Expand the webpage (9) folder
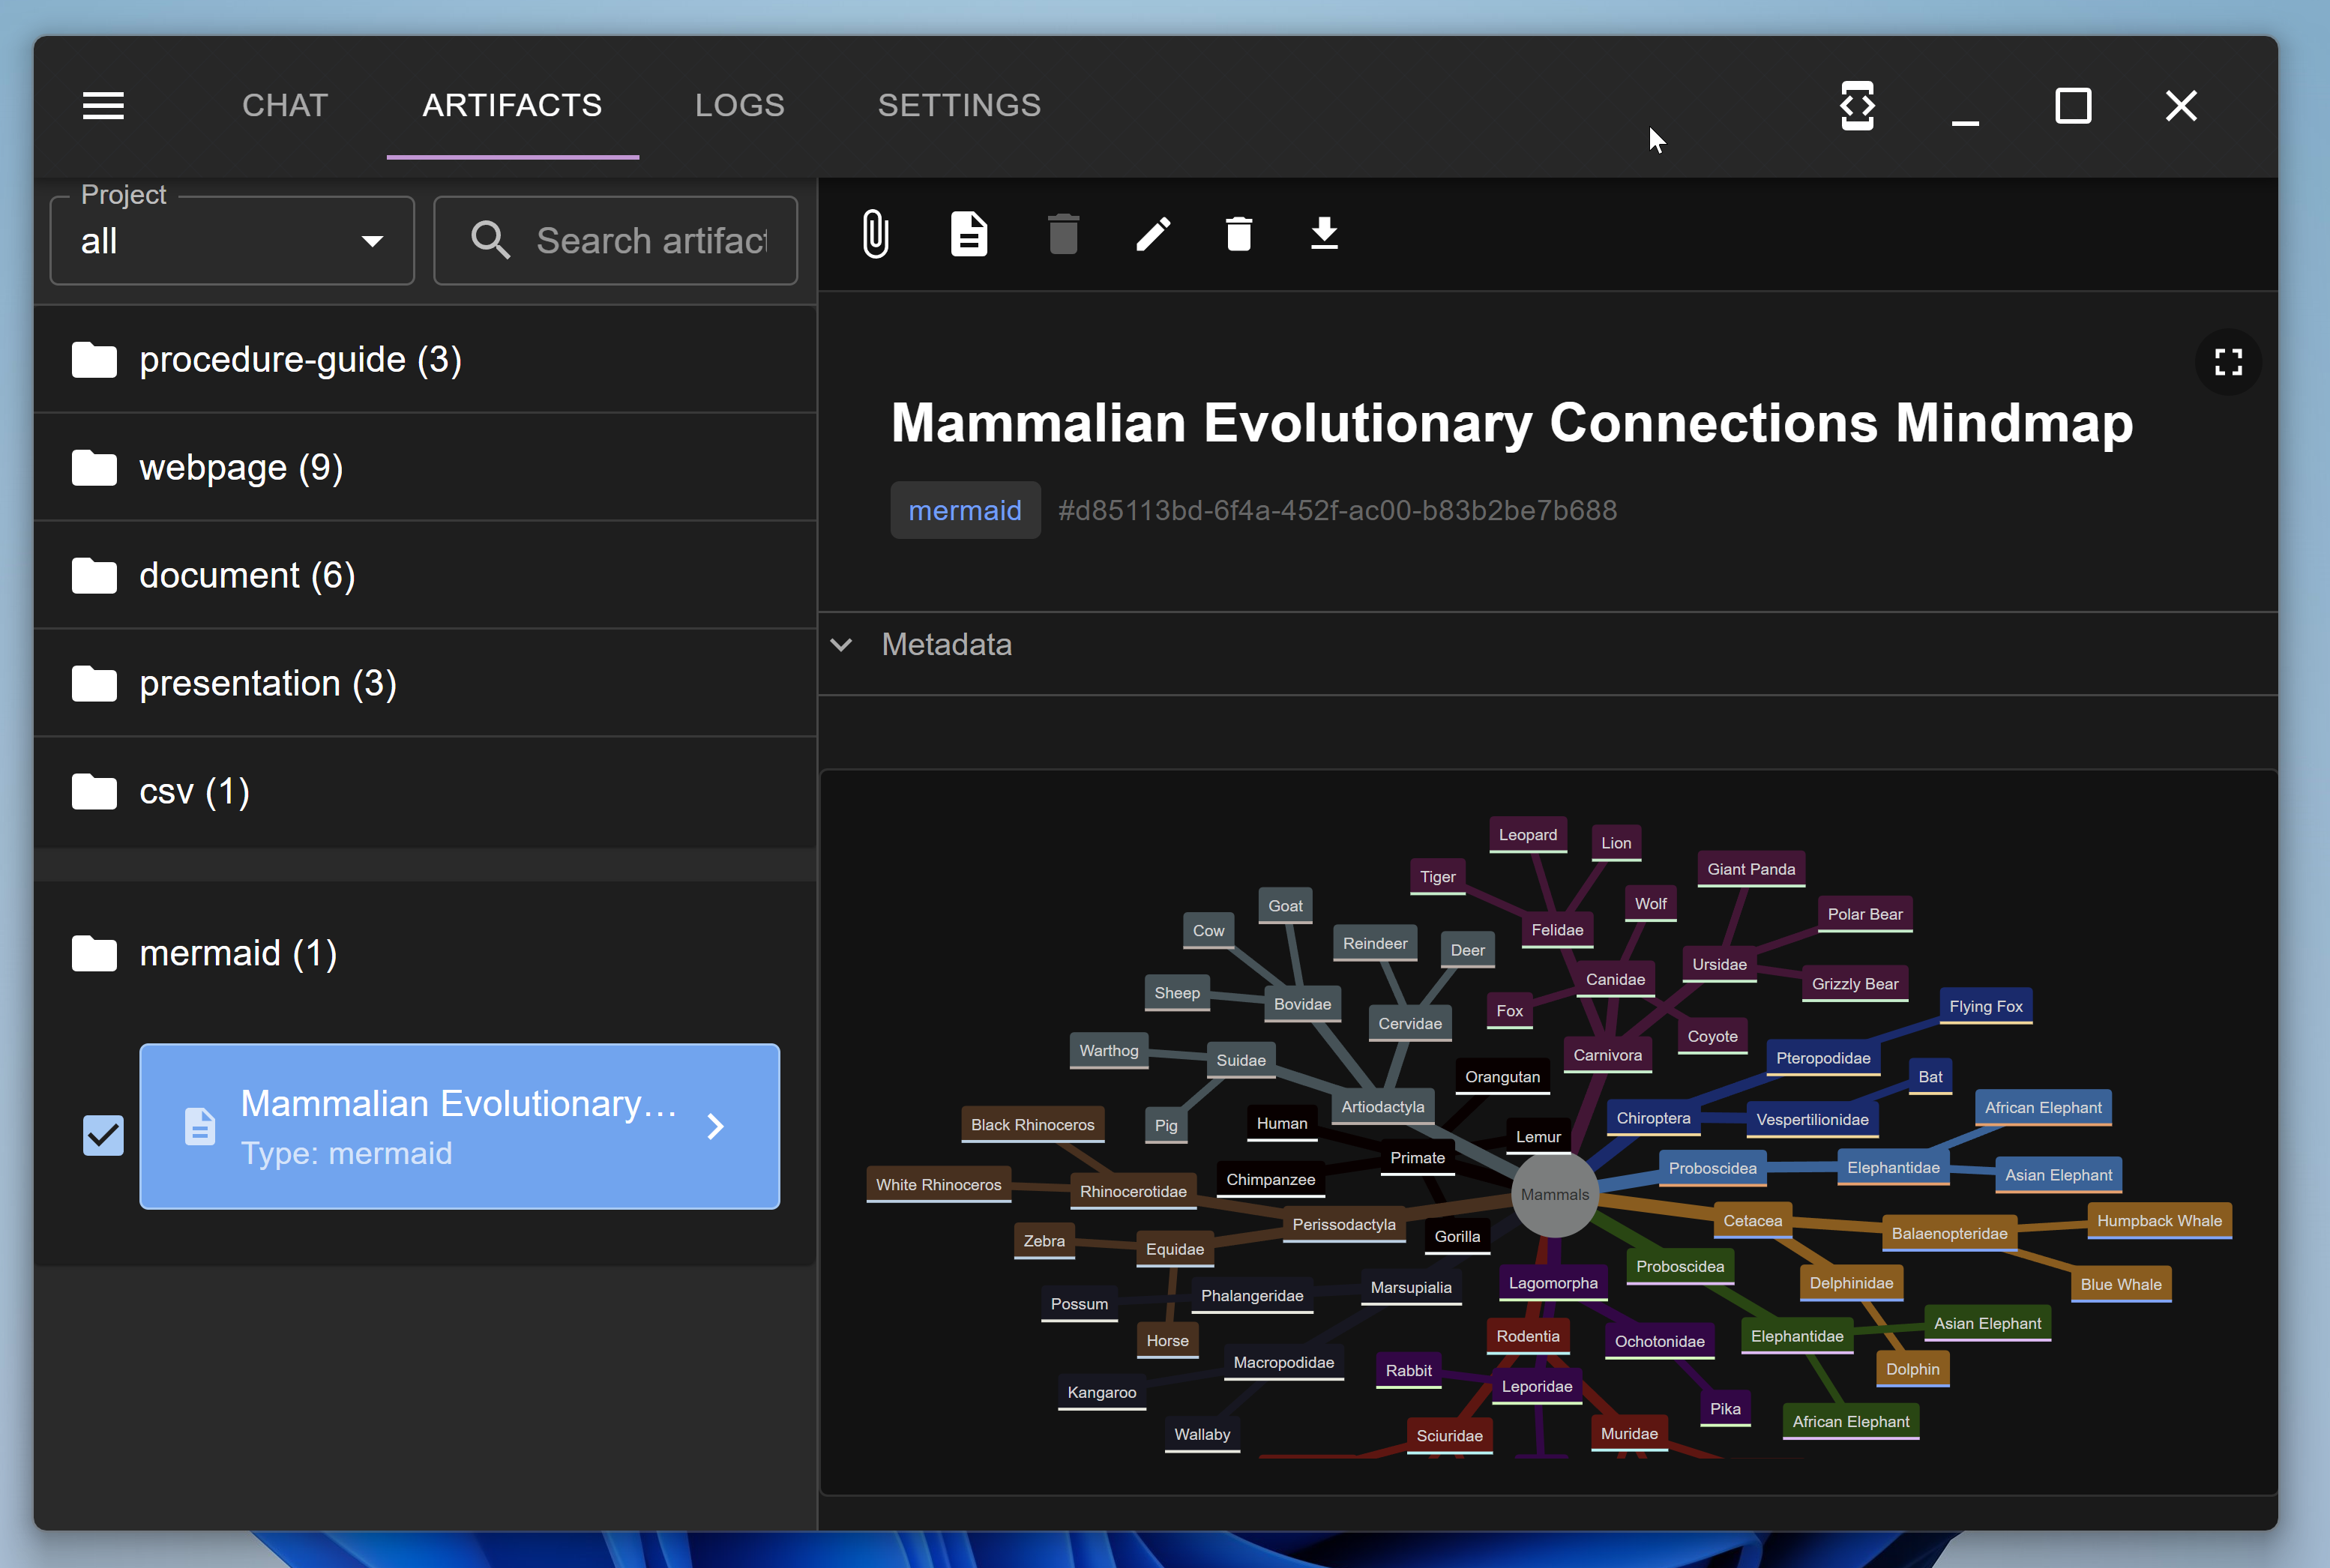Viewport: 2330px width, 1568px height. (425, 468)
